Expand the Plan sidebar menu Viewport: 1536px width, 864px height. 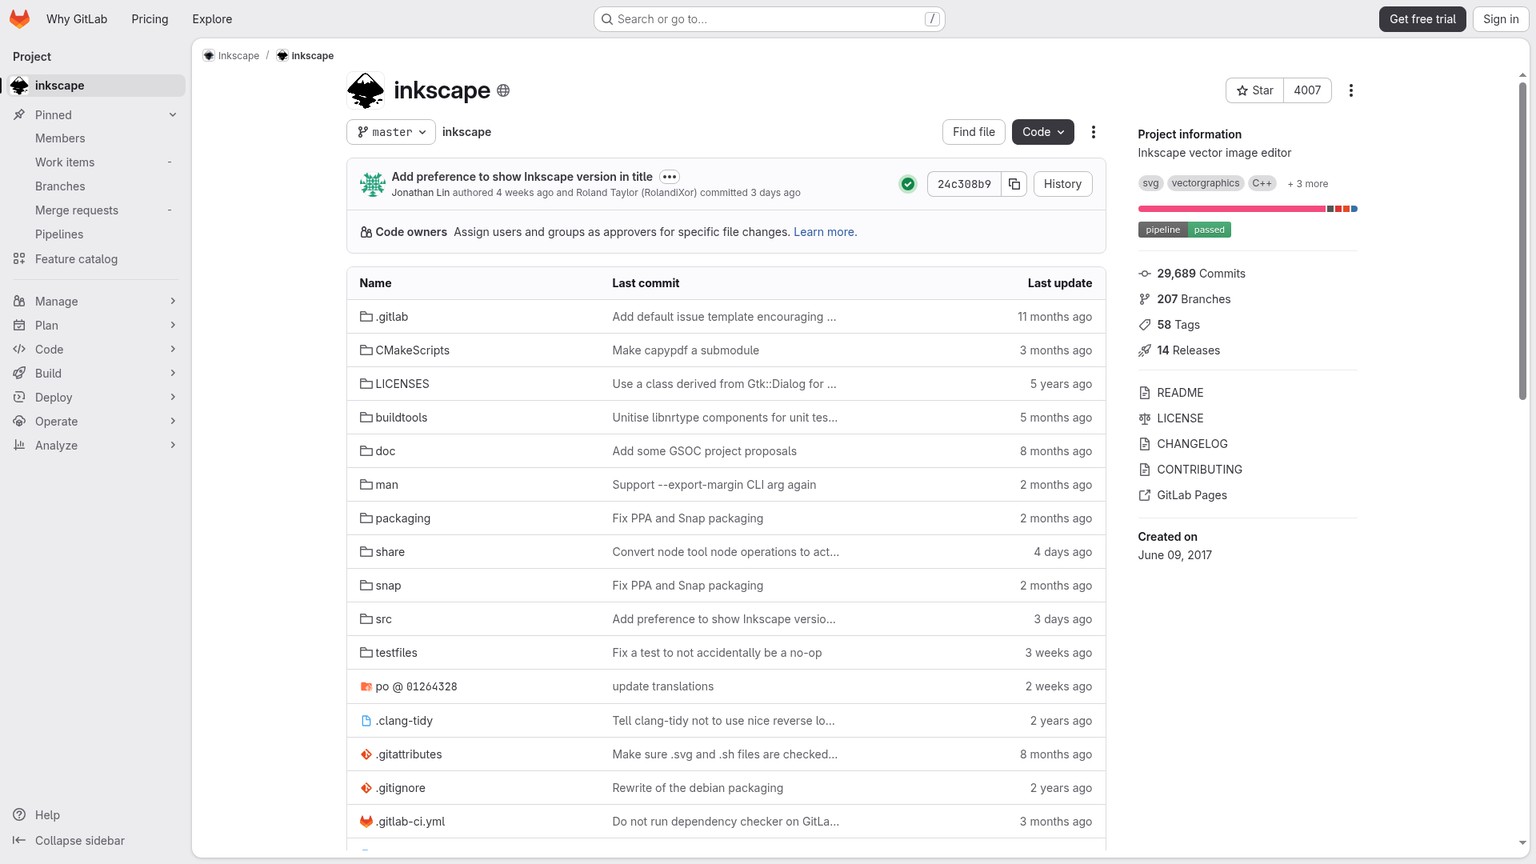[94, 325]
